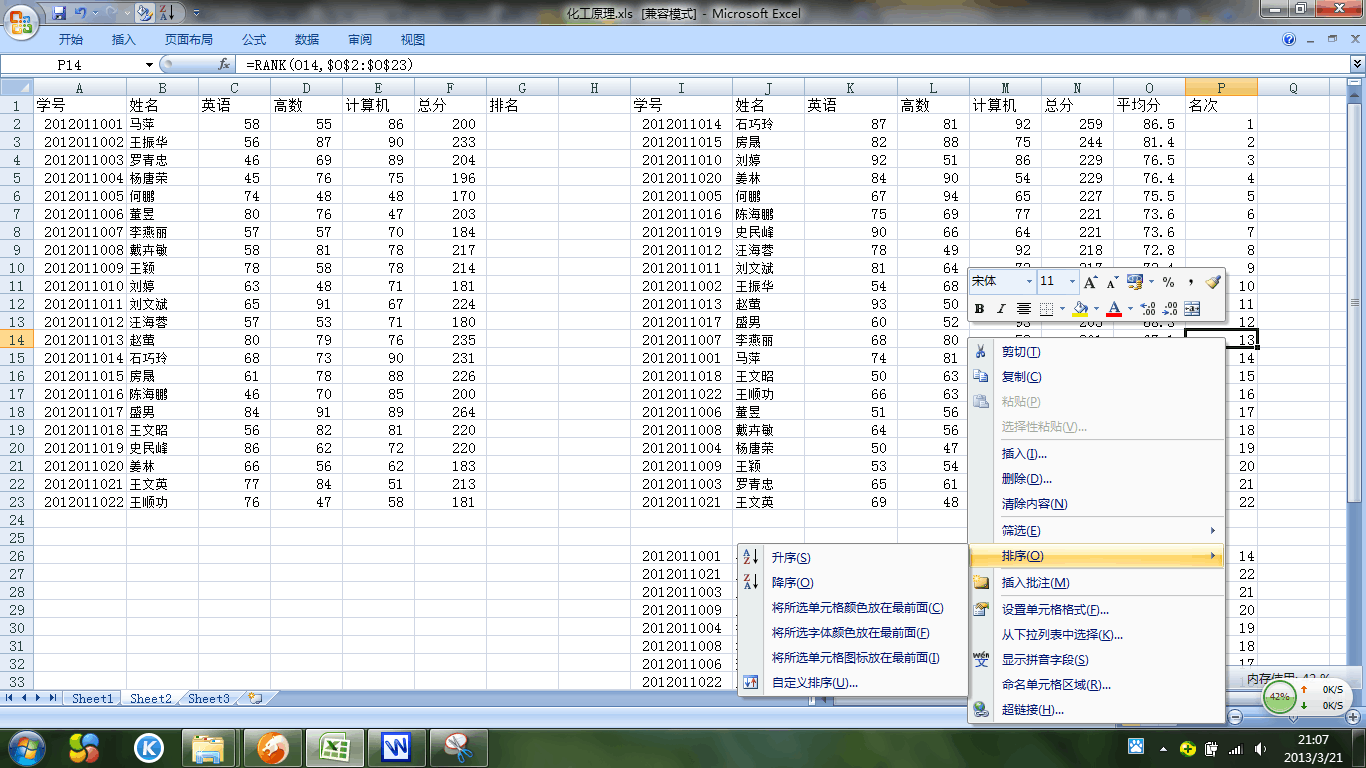Image resolution: width=1366 pixels, height=768 pixels.
Task: Click the borders icon in mini toolbar
Action: (1047, 309)
